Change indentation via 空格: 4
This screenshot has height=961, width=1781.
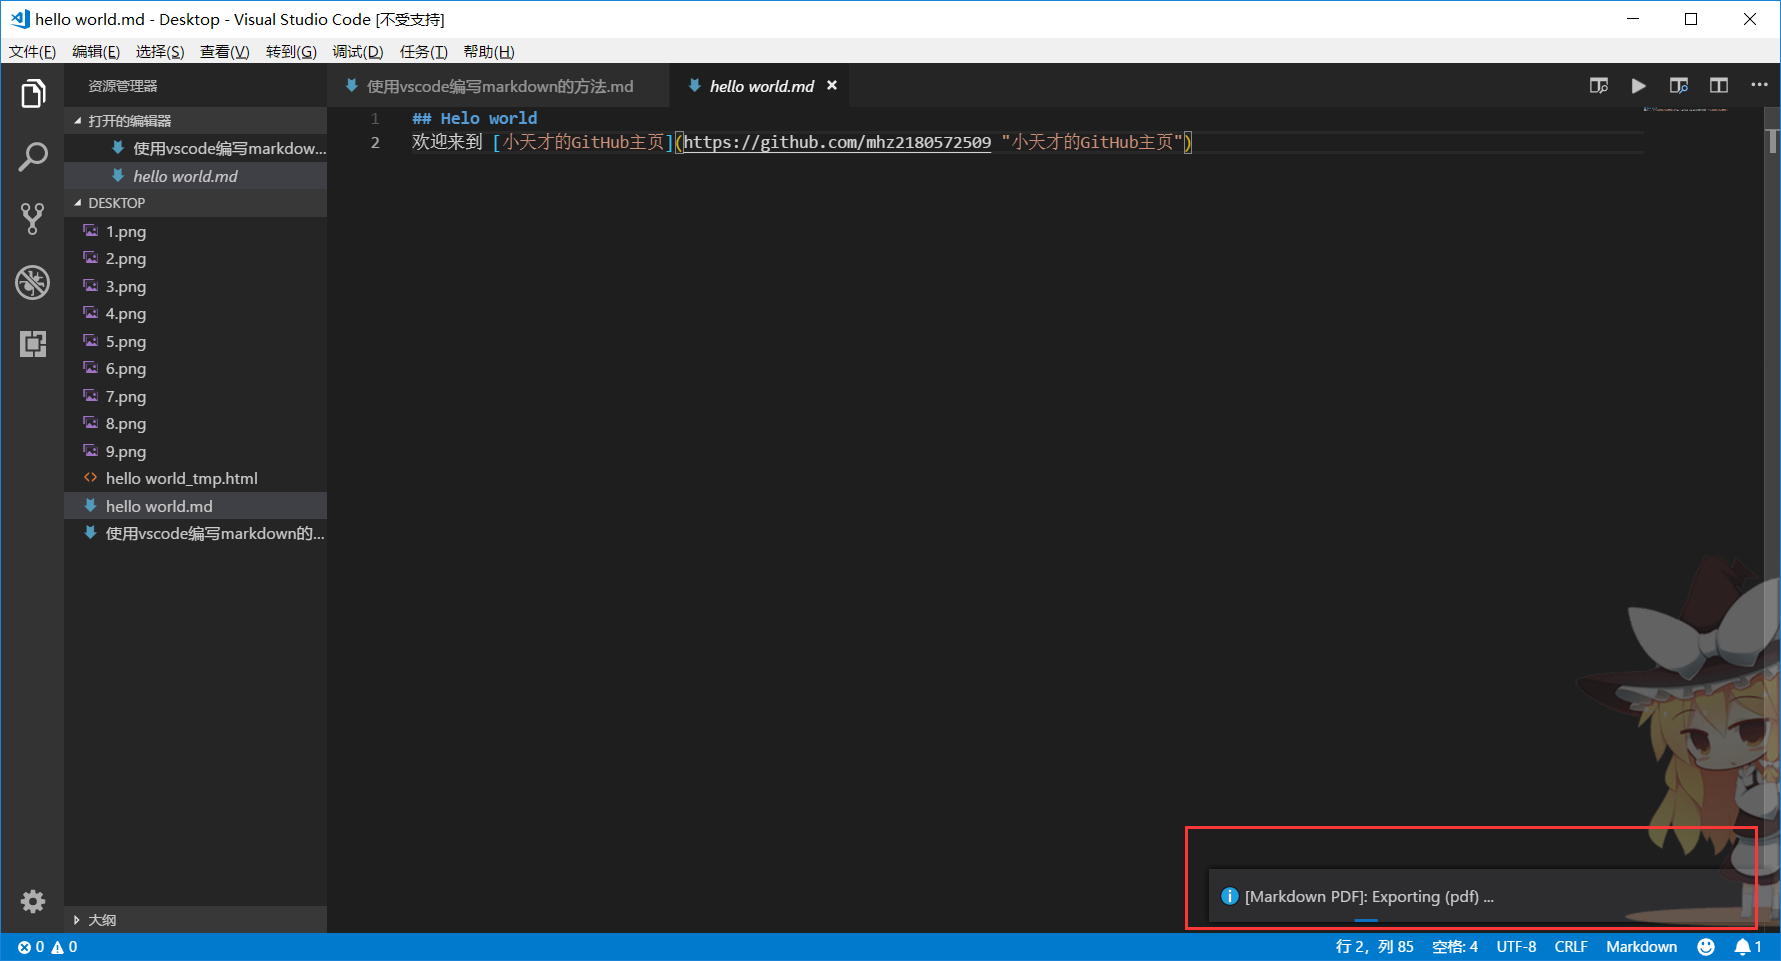(1455, 947)
